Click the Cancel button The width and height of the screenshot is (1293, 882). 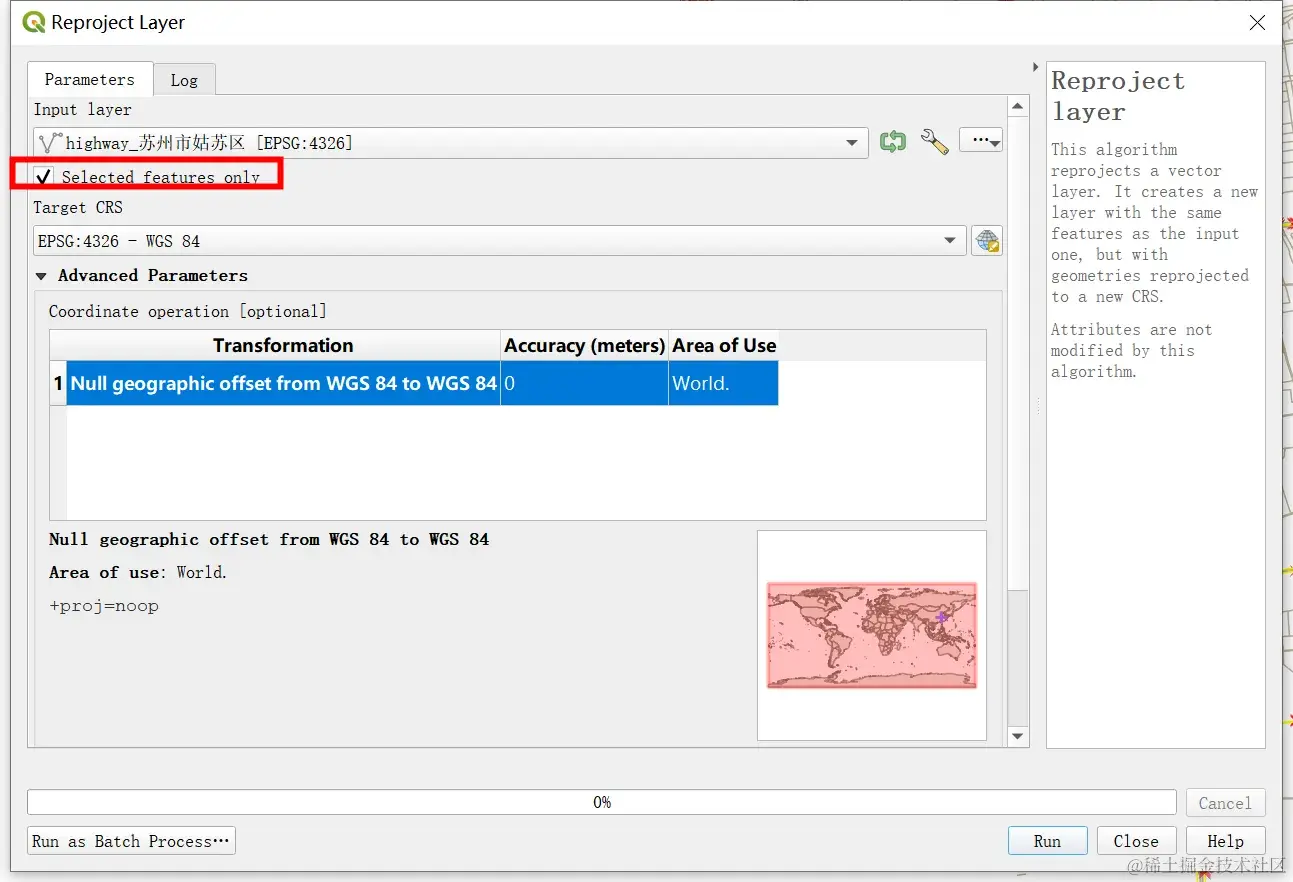coord(1225,803)
